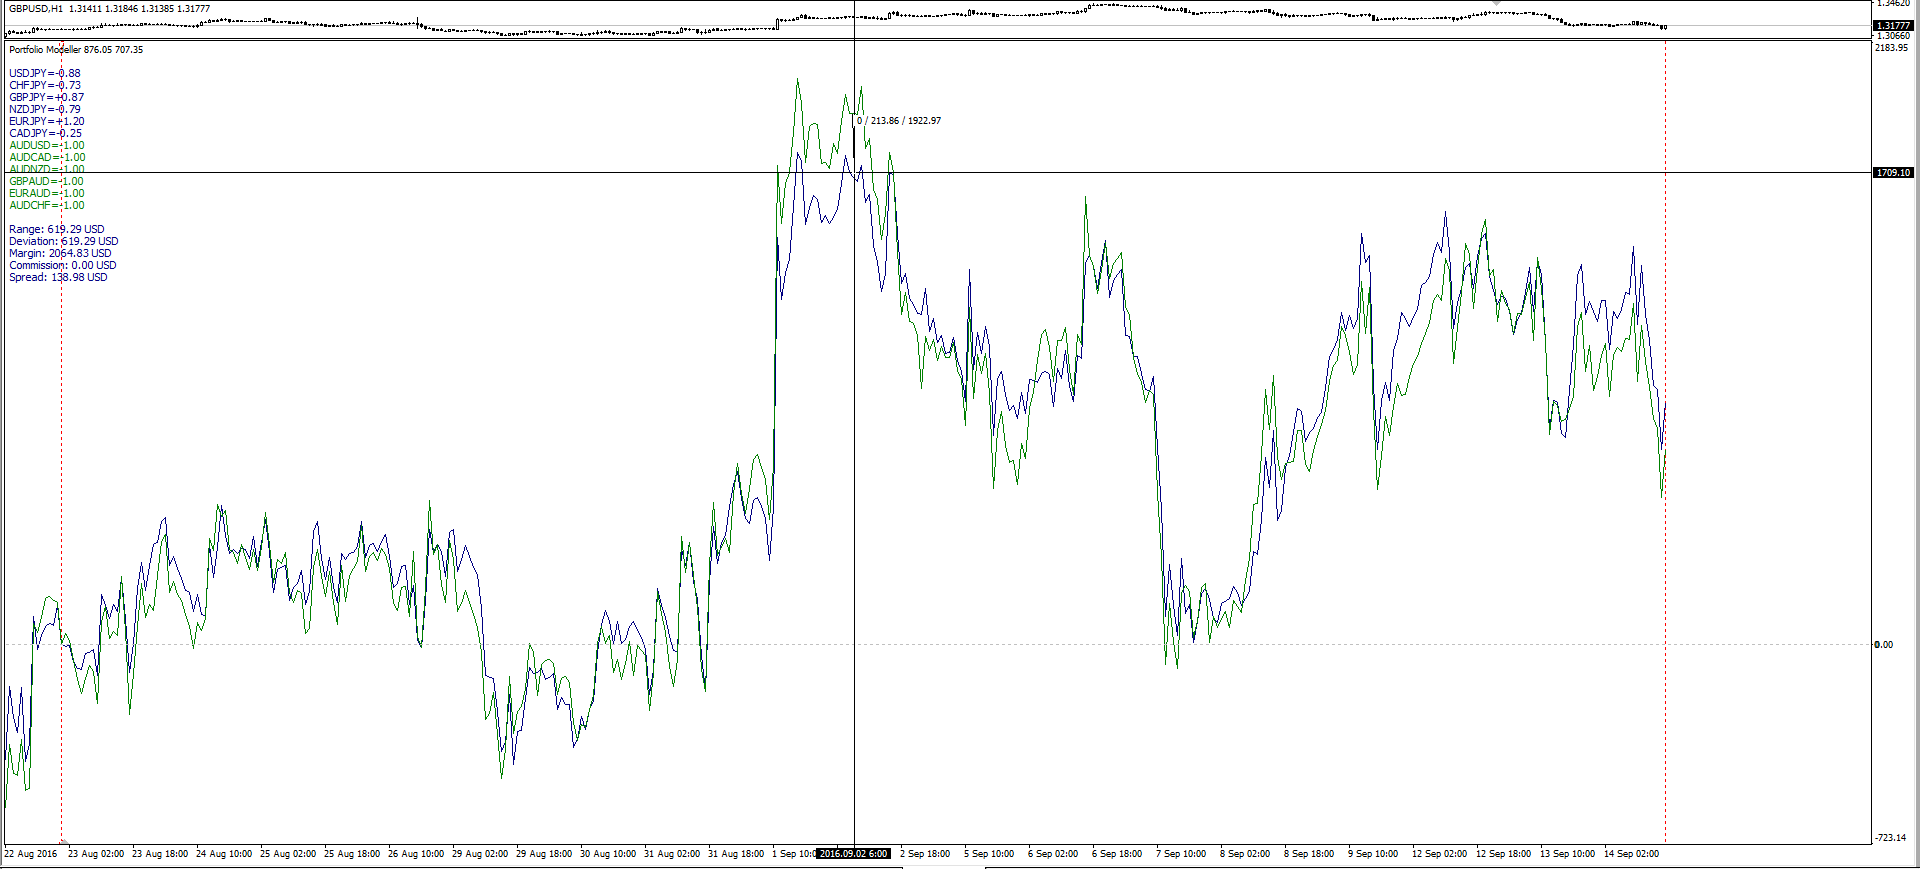The image size is (1920, 869).
Task: Click the -723.14 bottom scale value
Action: click(1890, 837)
